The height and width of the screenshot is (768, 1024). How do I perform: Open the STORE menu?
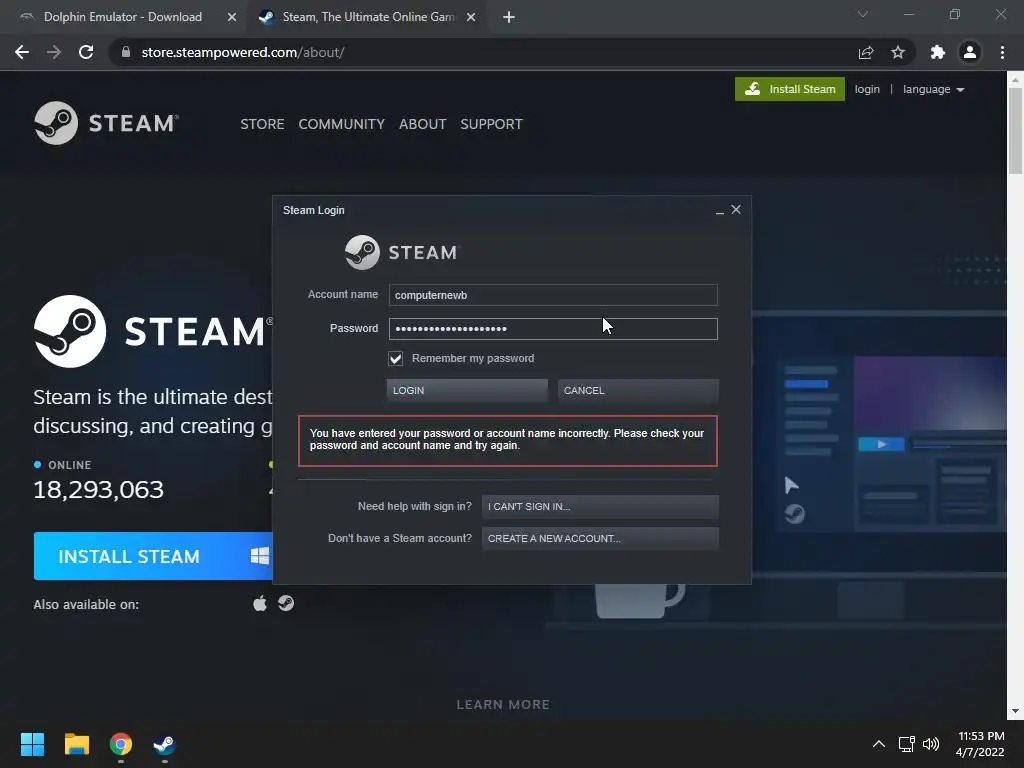click(262, 124)
